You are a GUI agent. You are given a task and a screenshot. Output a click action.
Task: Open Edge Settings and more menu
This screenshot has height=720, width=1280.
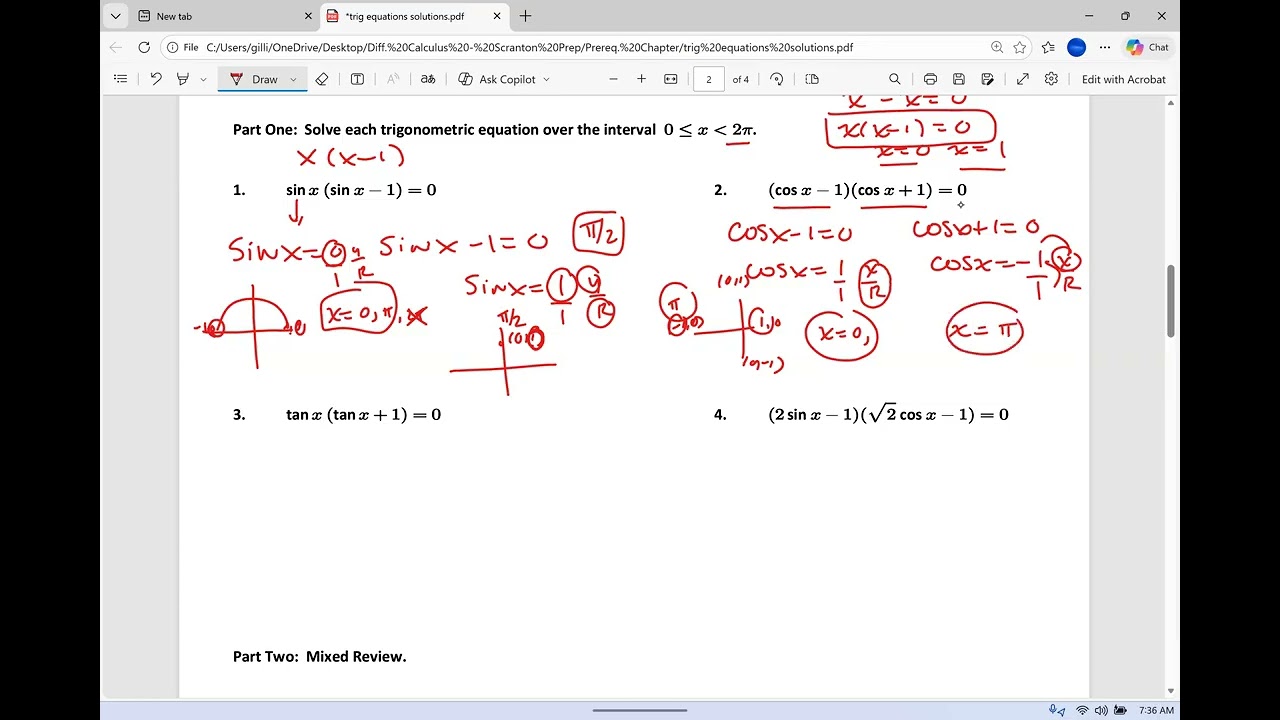point(1105,47)
